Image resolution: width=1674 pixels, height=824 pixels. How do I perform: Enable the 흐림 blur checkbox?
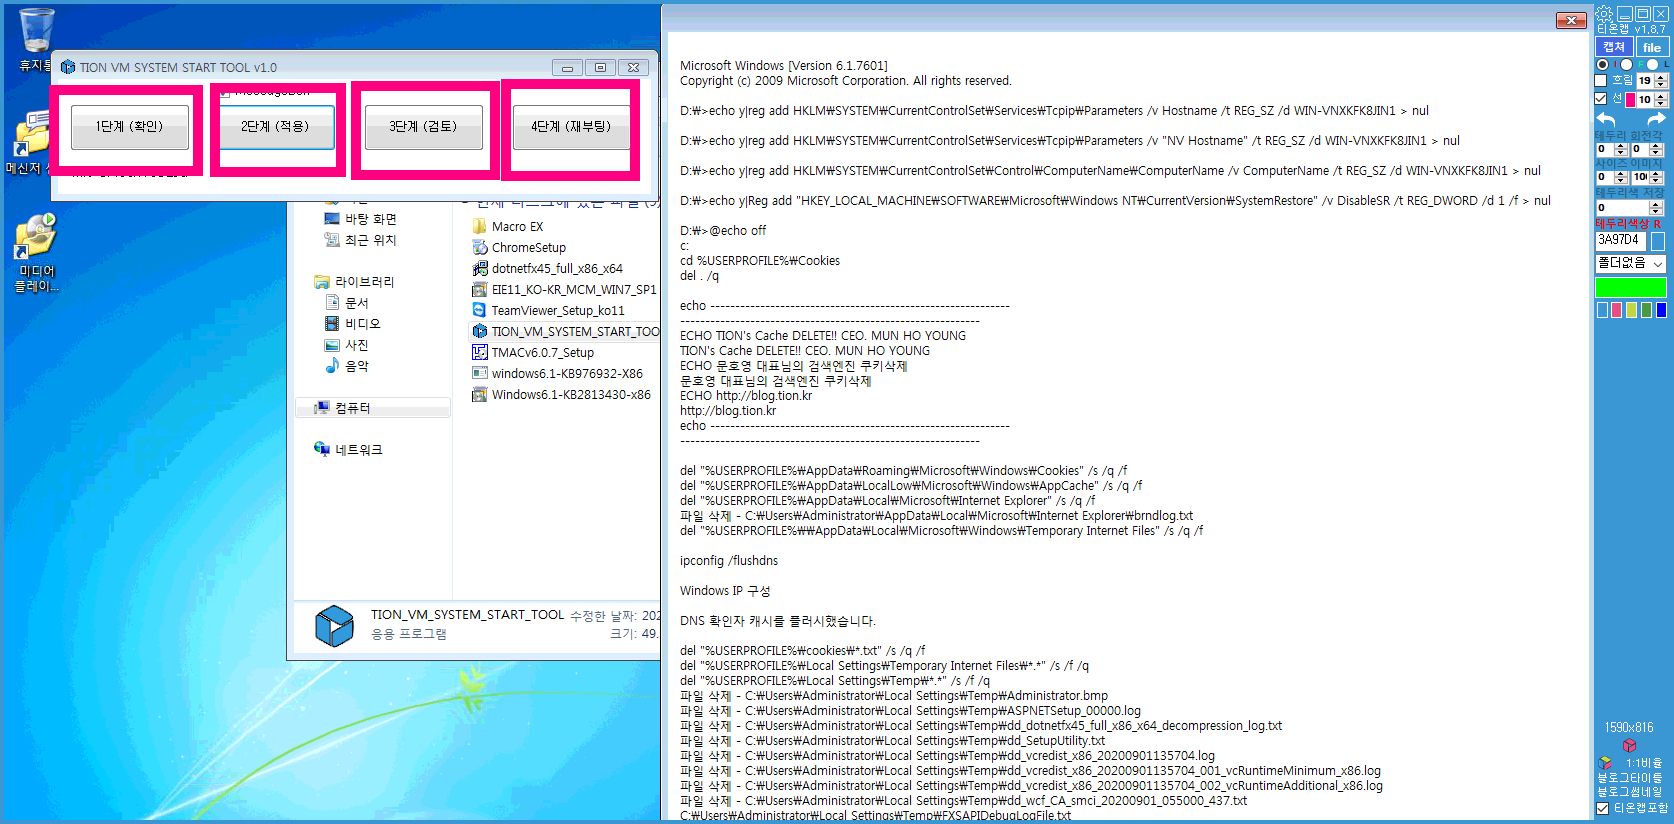(x=1600, y=80)
